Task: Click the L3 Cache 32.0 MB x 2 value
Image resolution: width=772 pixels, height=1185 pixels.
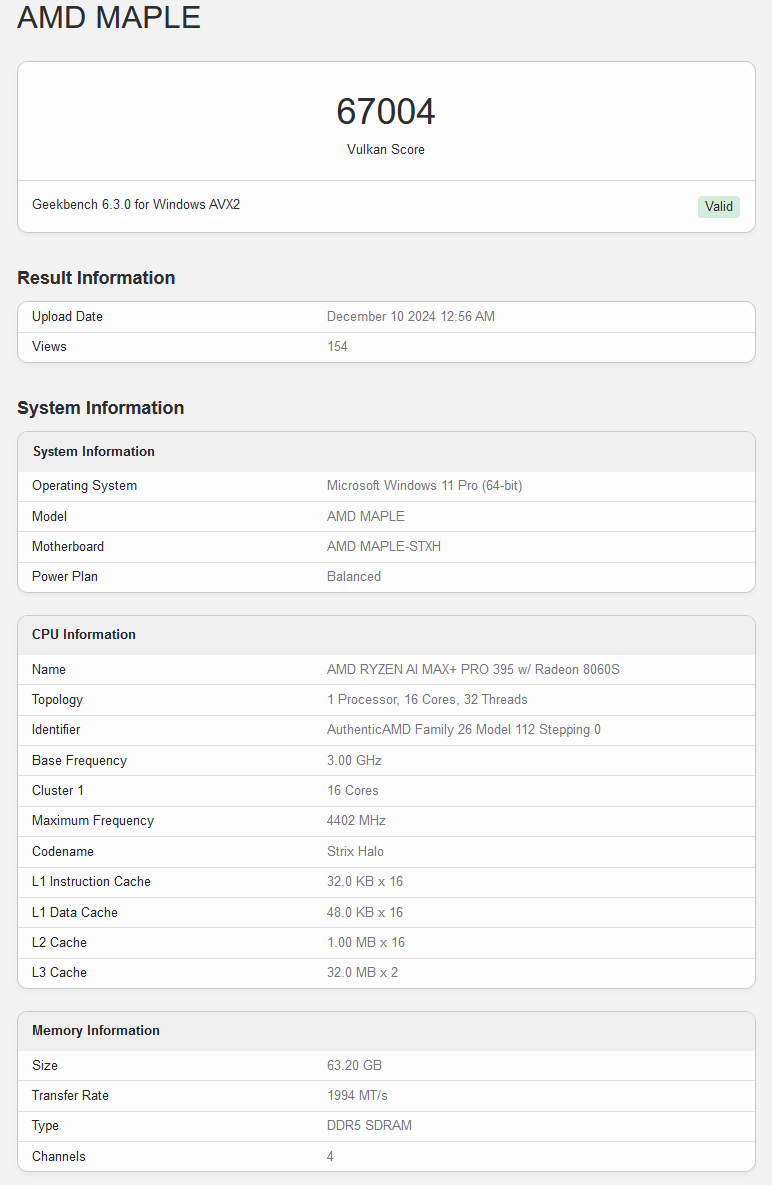Action: [362, 972]
